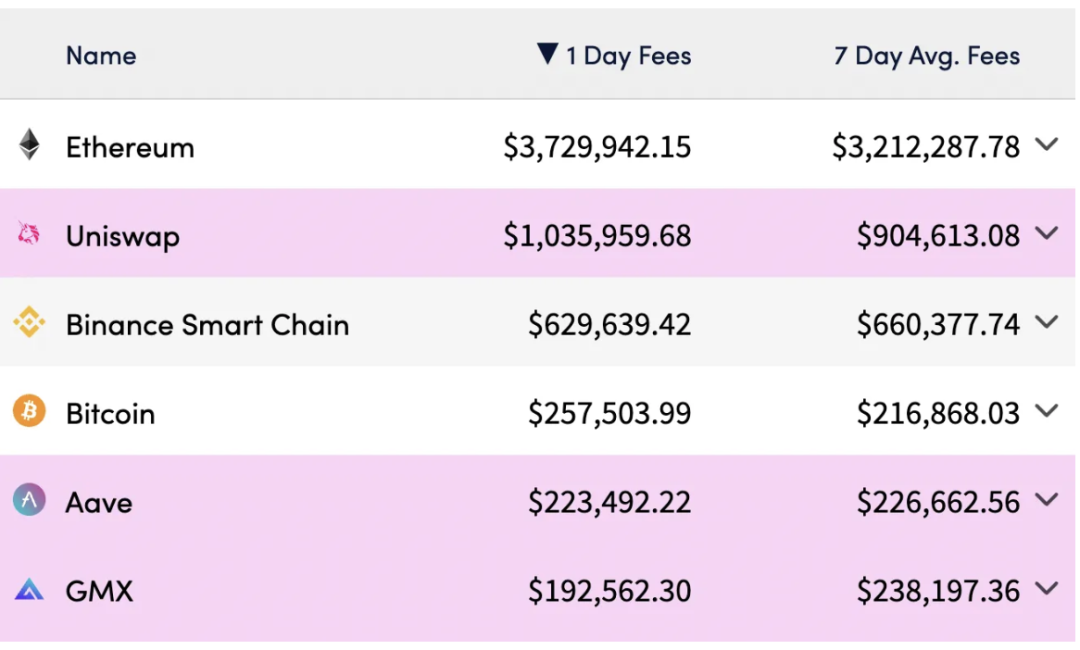Expand the Aave row chevron

1046,500
